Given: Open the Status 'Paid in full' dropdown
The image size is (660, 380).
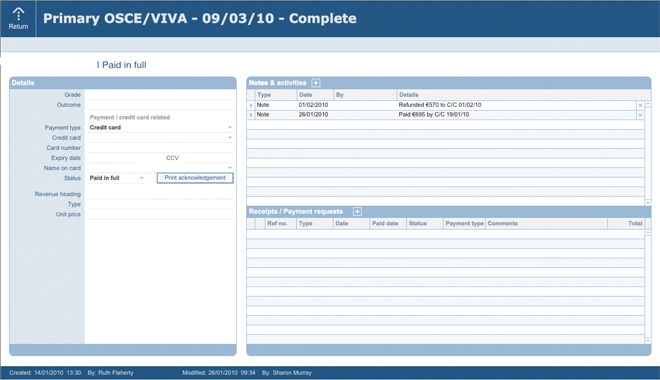Looking at the screenshot, I should tap(141, 178).
